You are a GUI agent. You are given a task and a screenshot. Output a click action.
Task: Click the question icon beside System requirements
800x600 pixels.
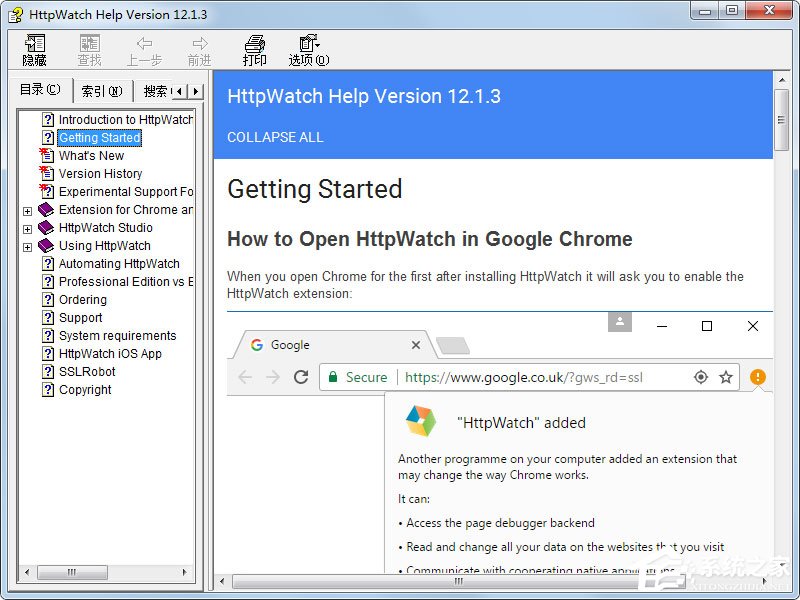pos(47,335)
